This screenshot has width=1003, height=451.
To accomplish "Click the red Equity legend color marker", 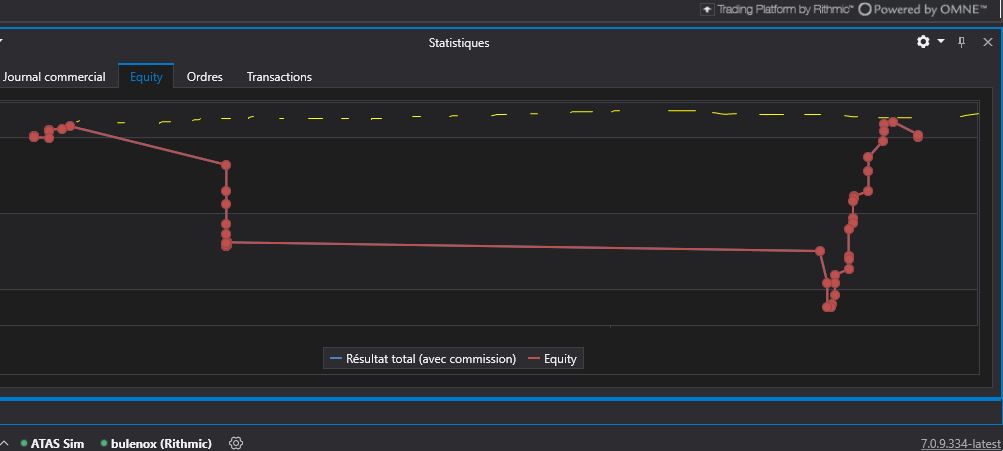I will pos(533,359).
